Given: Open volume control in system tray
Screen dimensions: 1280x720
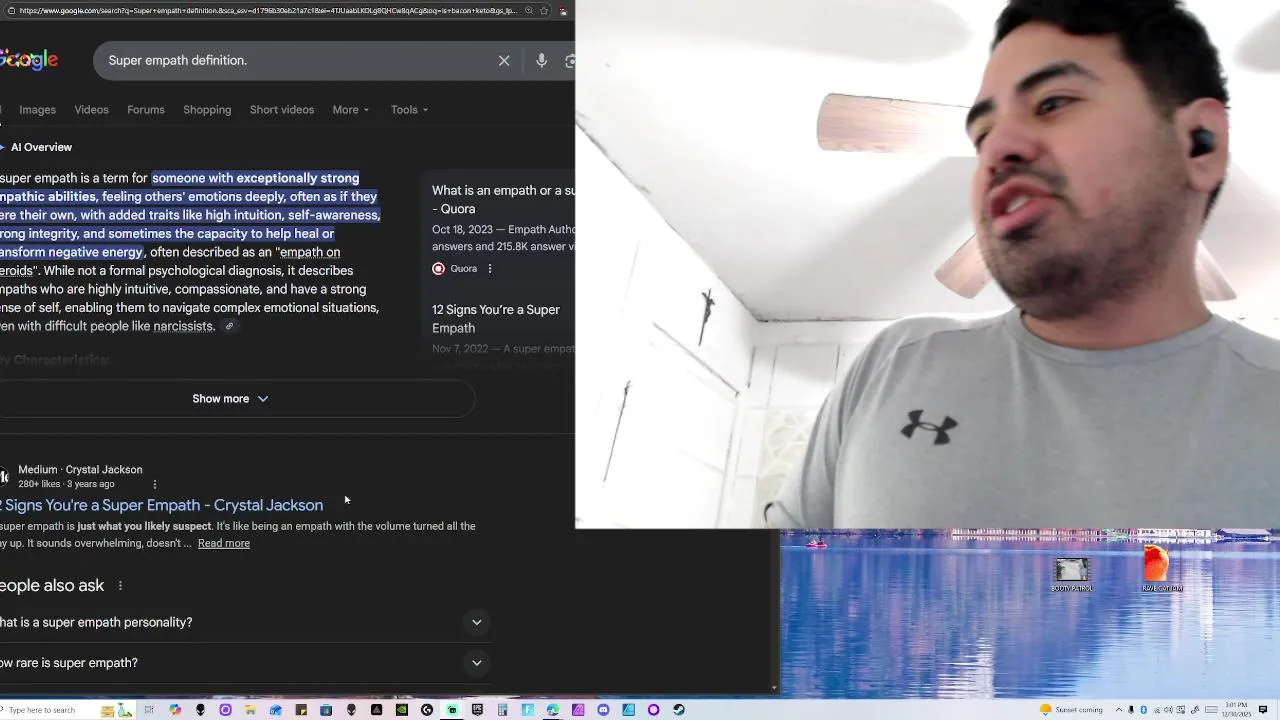Looking at the screenshot, I should [1168, 710].
